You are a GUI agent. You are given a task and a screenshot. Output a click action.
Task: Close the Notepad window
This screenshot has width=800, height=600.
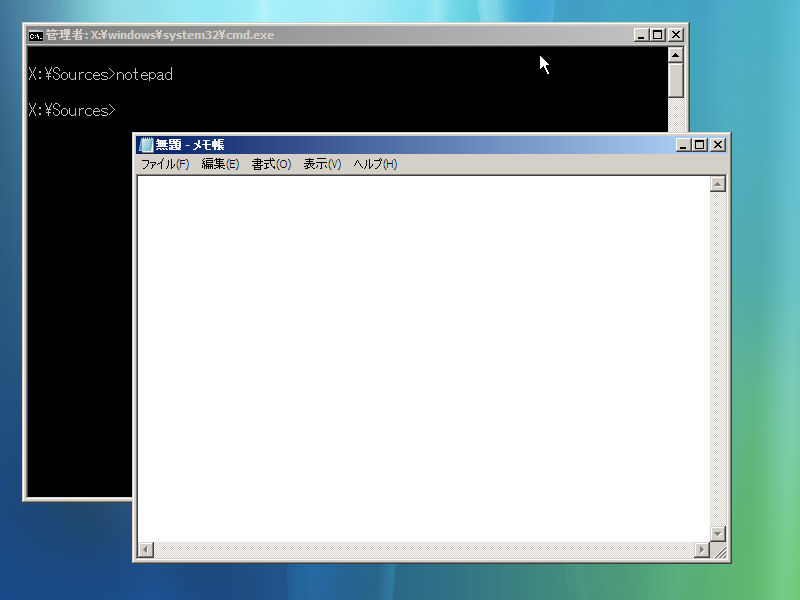(718, 145)
